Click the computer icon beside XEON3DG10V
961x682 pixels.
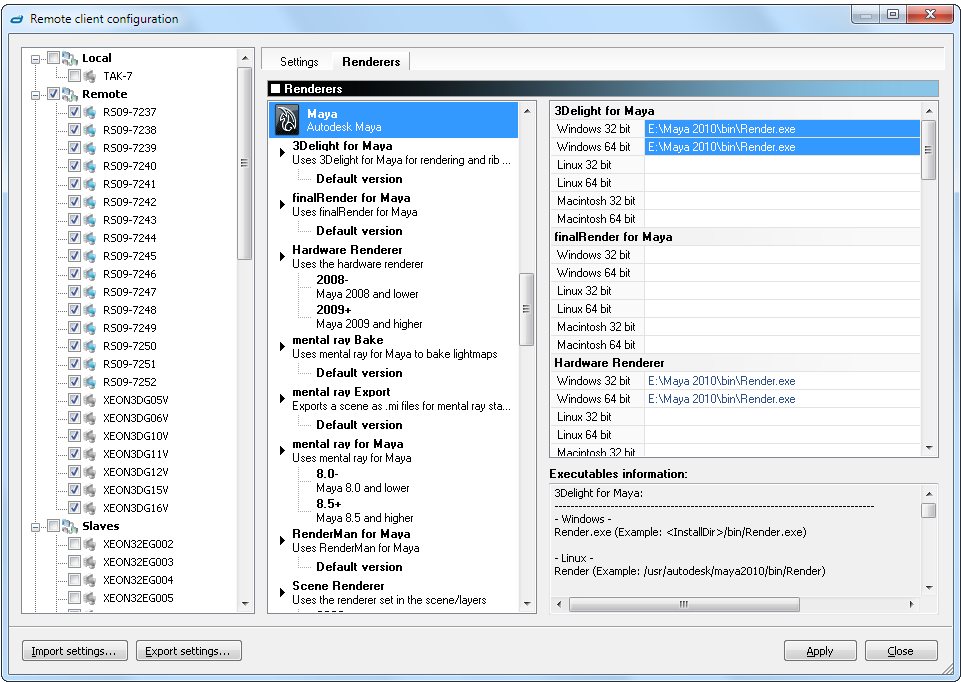click(x=90, y=436)
